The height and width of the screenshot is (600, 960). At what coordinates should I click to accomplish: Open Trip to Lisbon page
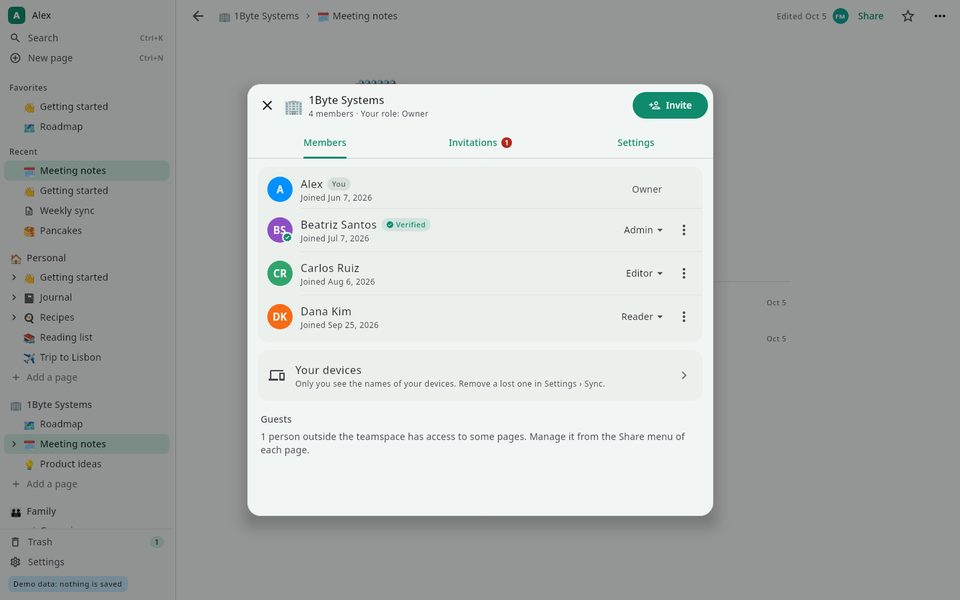tap(86, 358)
